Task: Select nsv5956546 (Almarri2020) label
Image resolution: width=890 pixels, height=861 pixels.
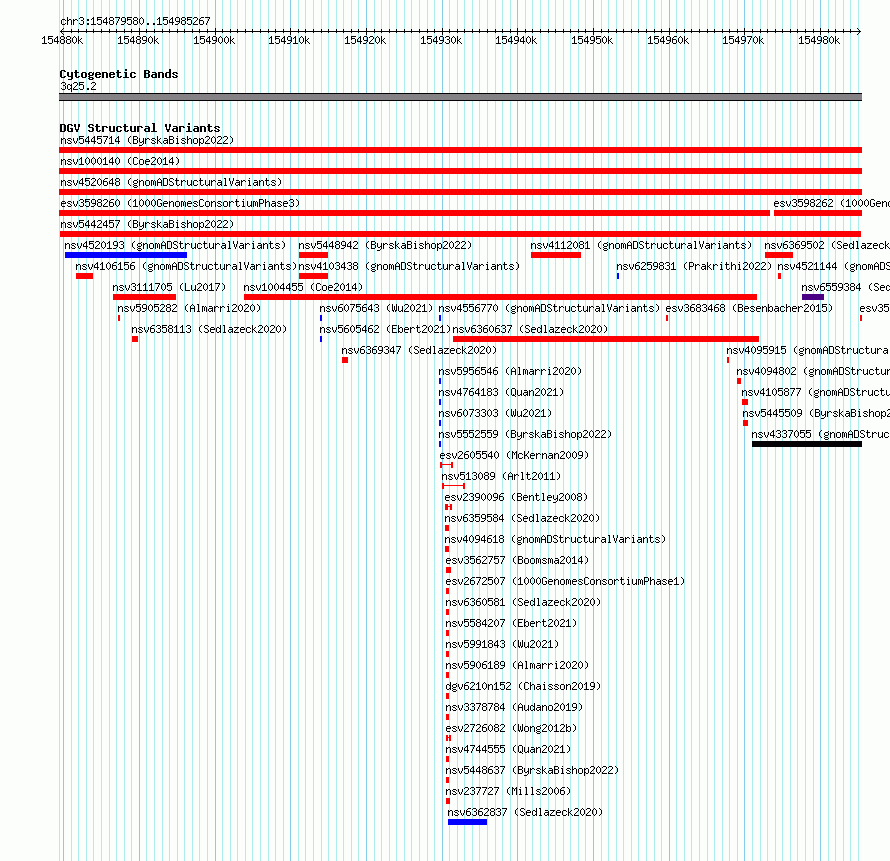Action: click(510, 371)
